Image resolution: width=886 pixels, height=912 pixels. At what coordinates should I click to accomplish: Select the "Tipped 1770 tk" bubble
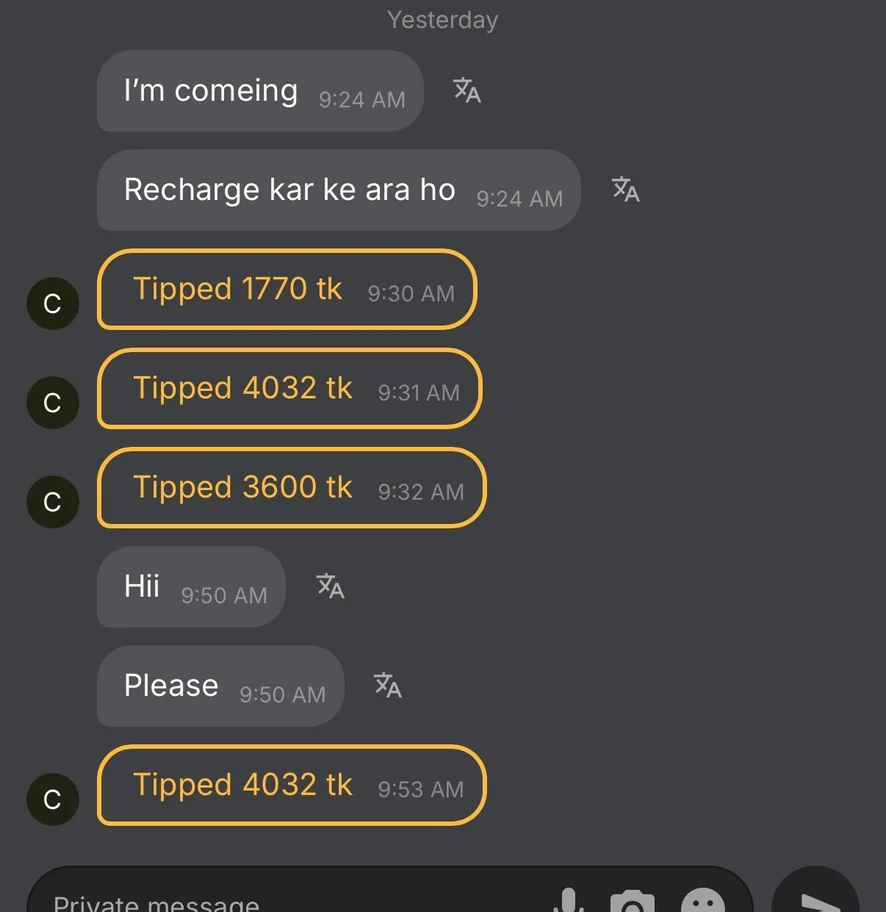coord(286,290)
